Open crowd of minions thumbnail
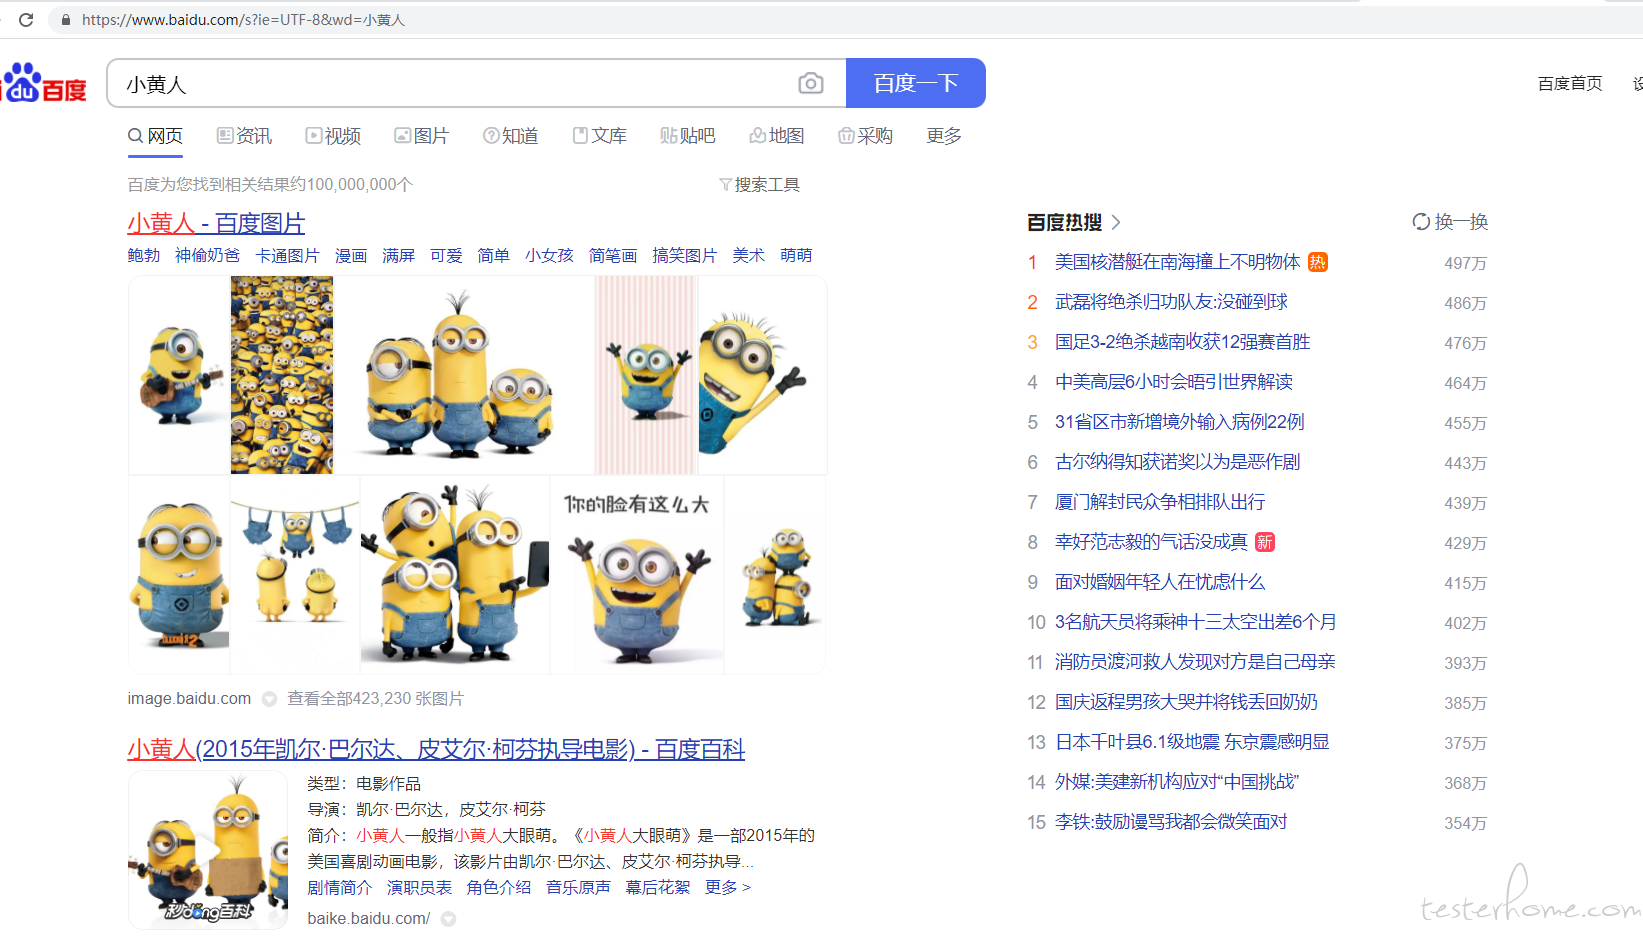 [x=282, y=375]
